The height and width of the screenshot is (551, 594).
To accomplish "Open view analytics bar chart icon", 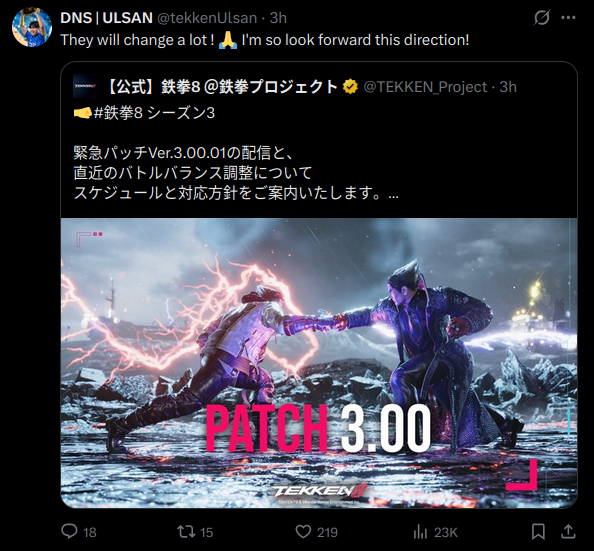I will pyautogui.click(x=420, y=532).
